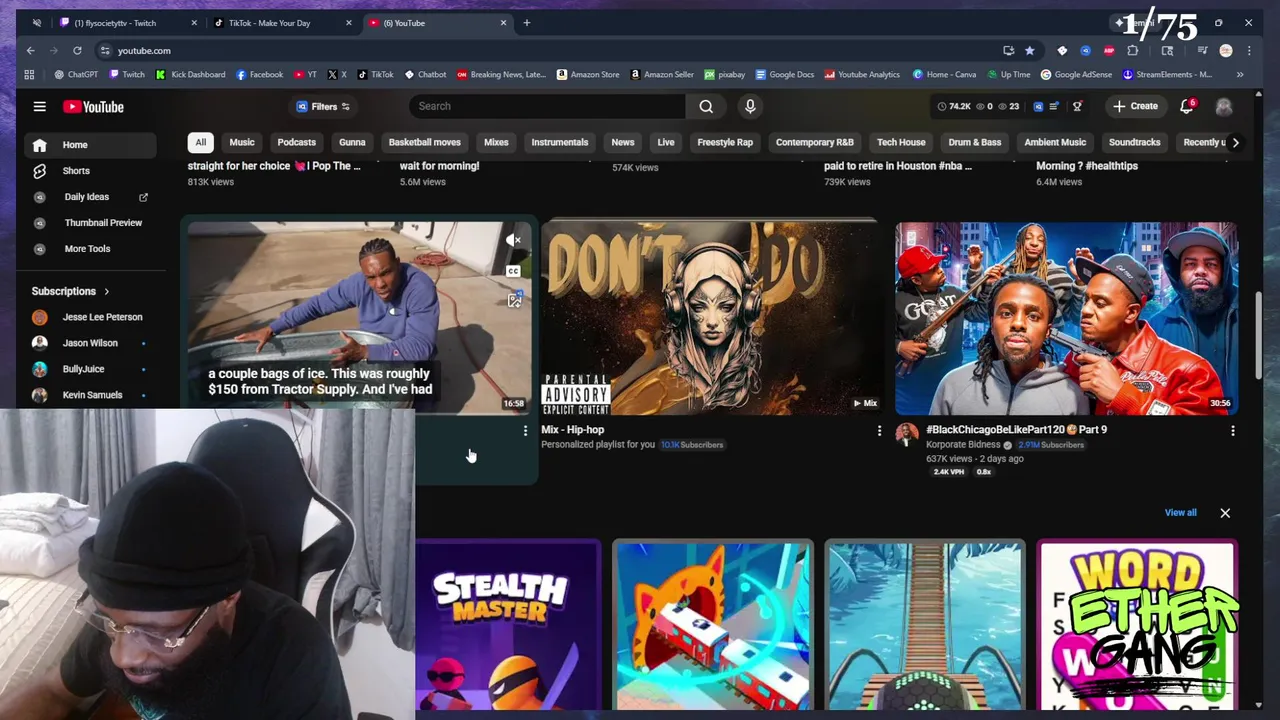Open the Korporate Bidness channel link

tap(964, 445)
